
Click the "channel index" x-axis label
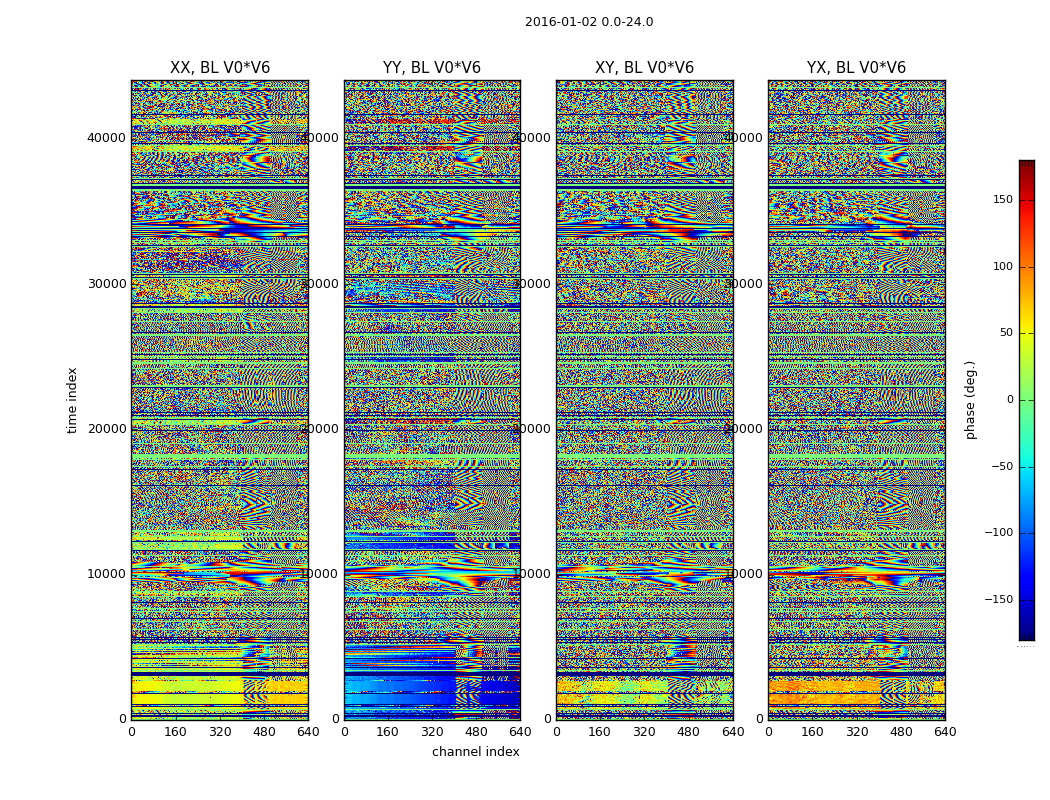(x=476, y=752)
